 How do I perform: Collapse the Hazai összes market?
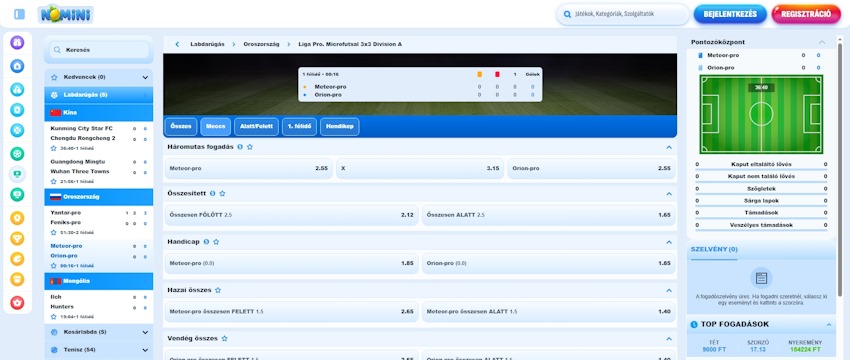669,290
